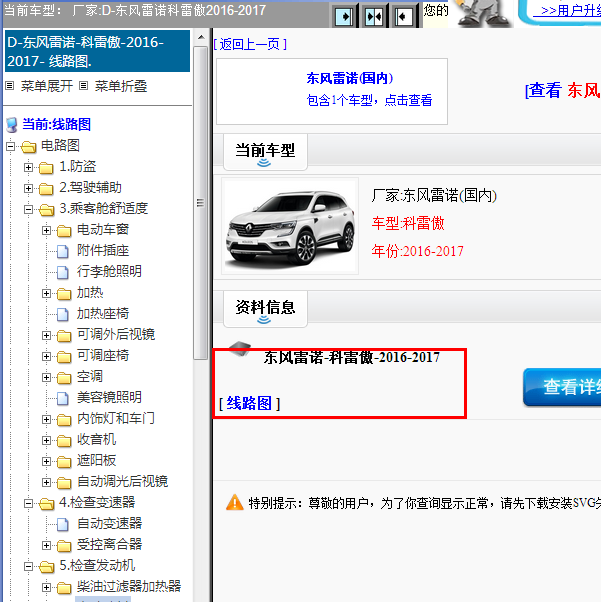The height and width of the screenshot is (602, 601).
Task: Expand the 空调 folder
Action: [x=46, y=377]
